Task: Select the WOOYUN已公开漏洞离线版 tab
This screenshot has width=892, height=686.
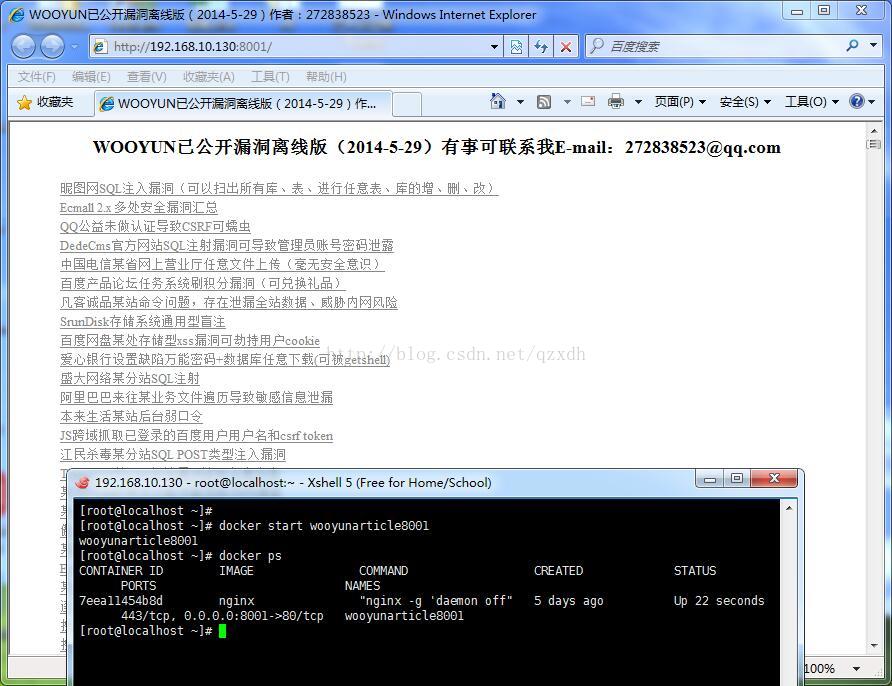Action: 243,104
